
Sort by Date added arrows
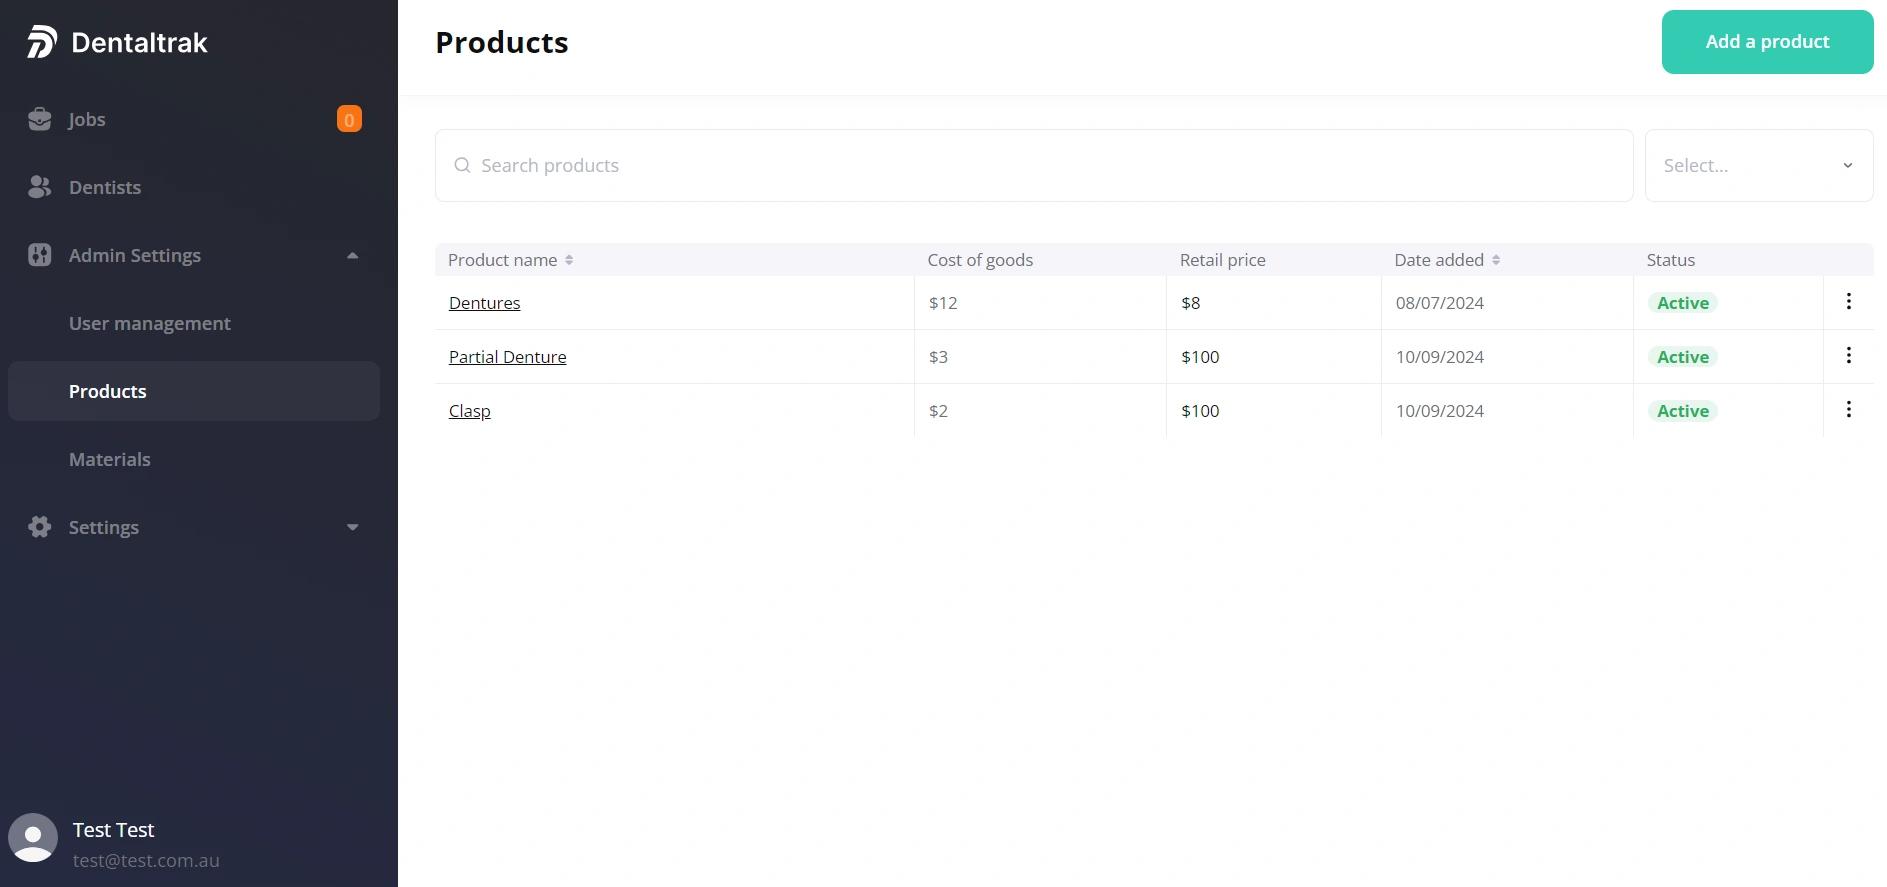coord(1496,260)
